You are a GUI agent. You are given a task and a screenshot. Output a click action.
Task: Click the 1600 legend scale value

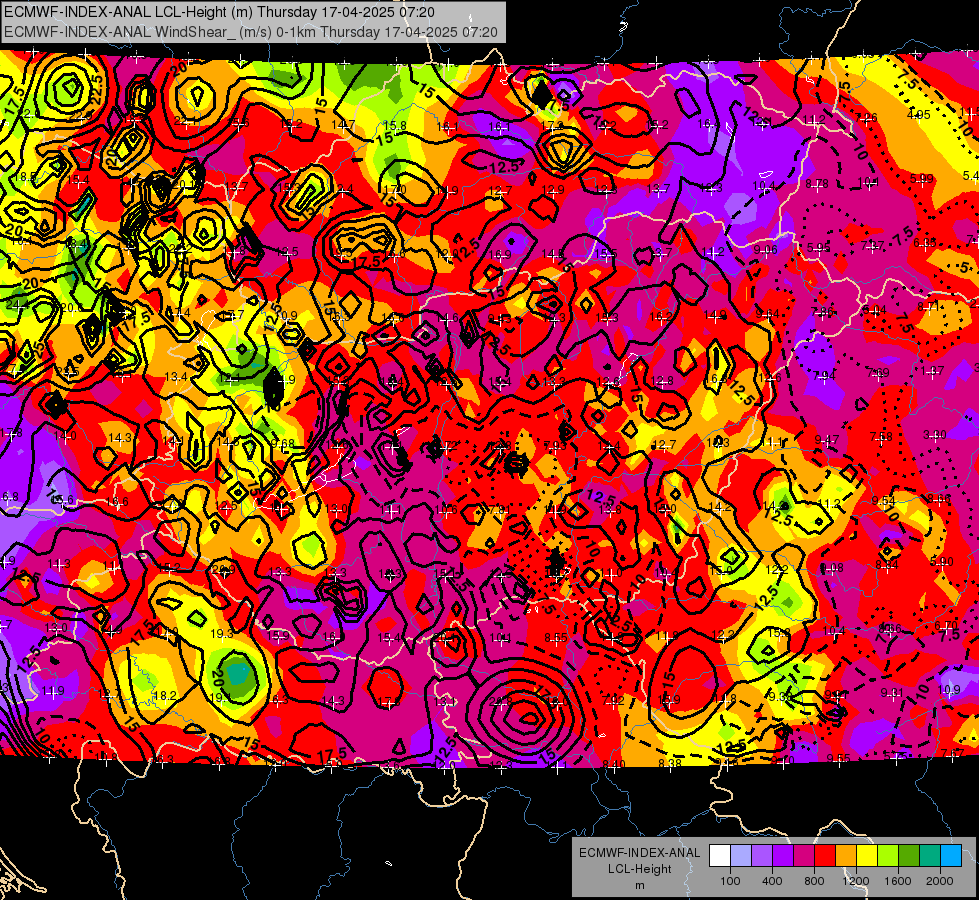tap(898, 881)
